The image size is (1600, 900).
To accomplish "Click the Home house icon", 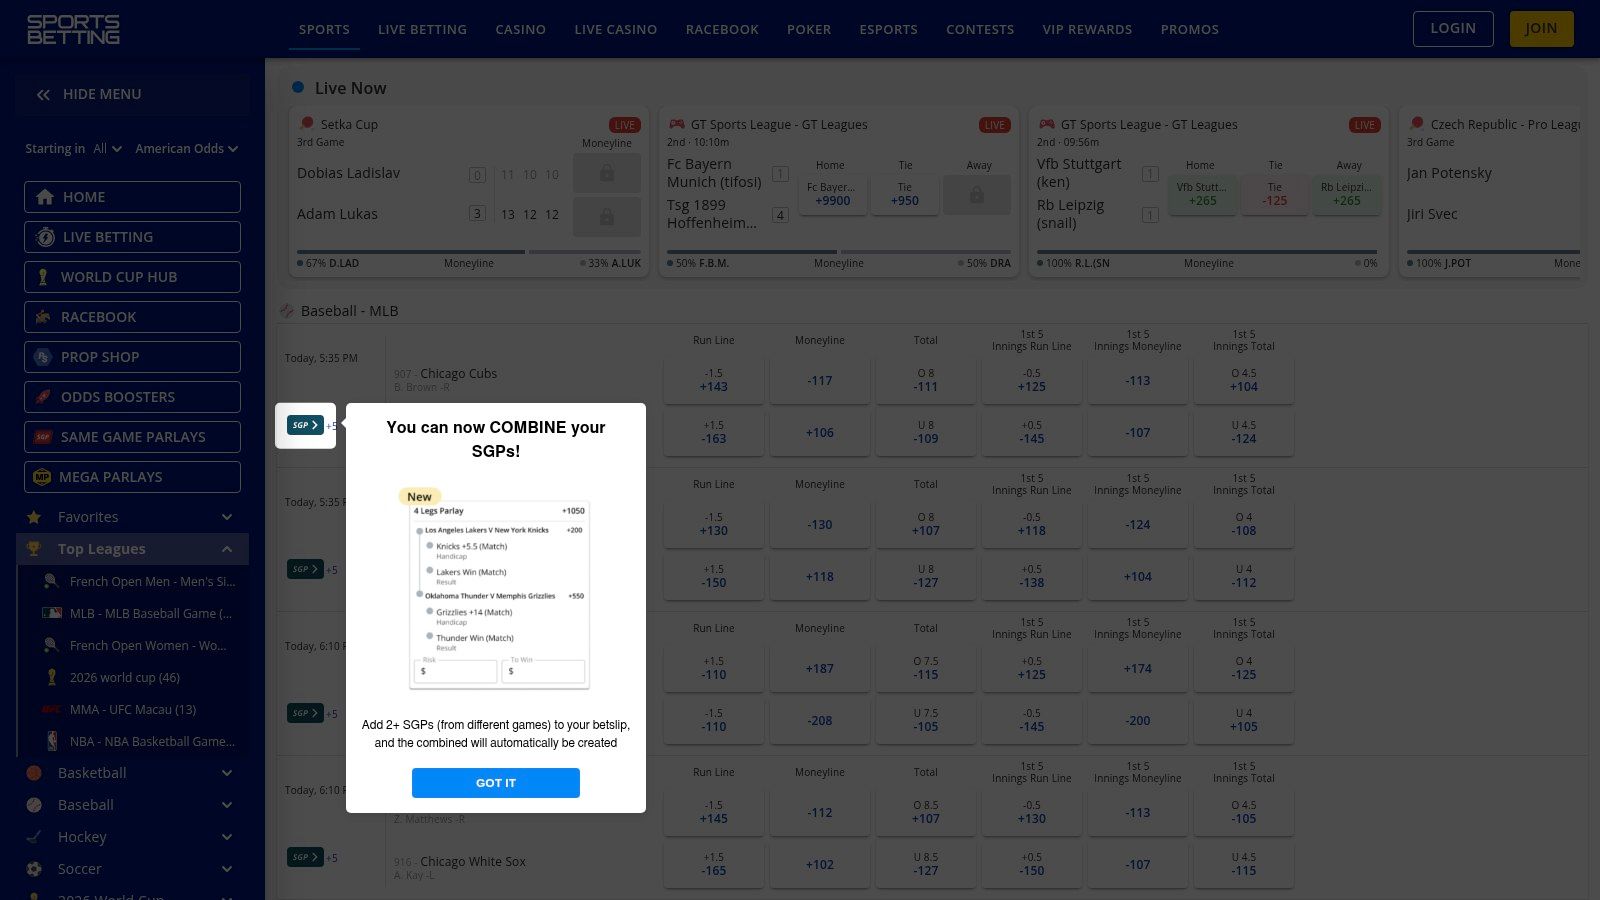I will (45, 197).
